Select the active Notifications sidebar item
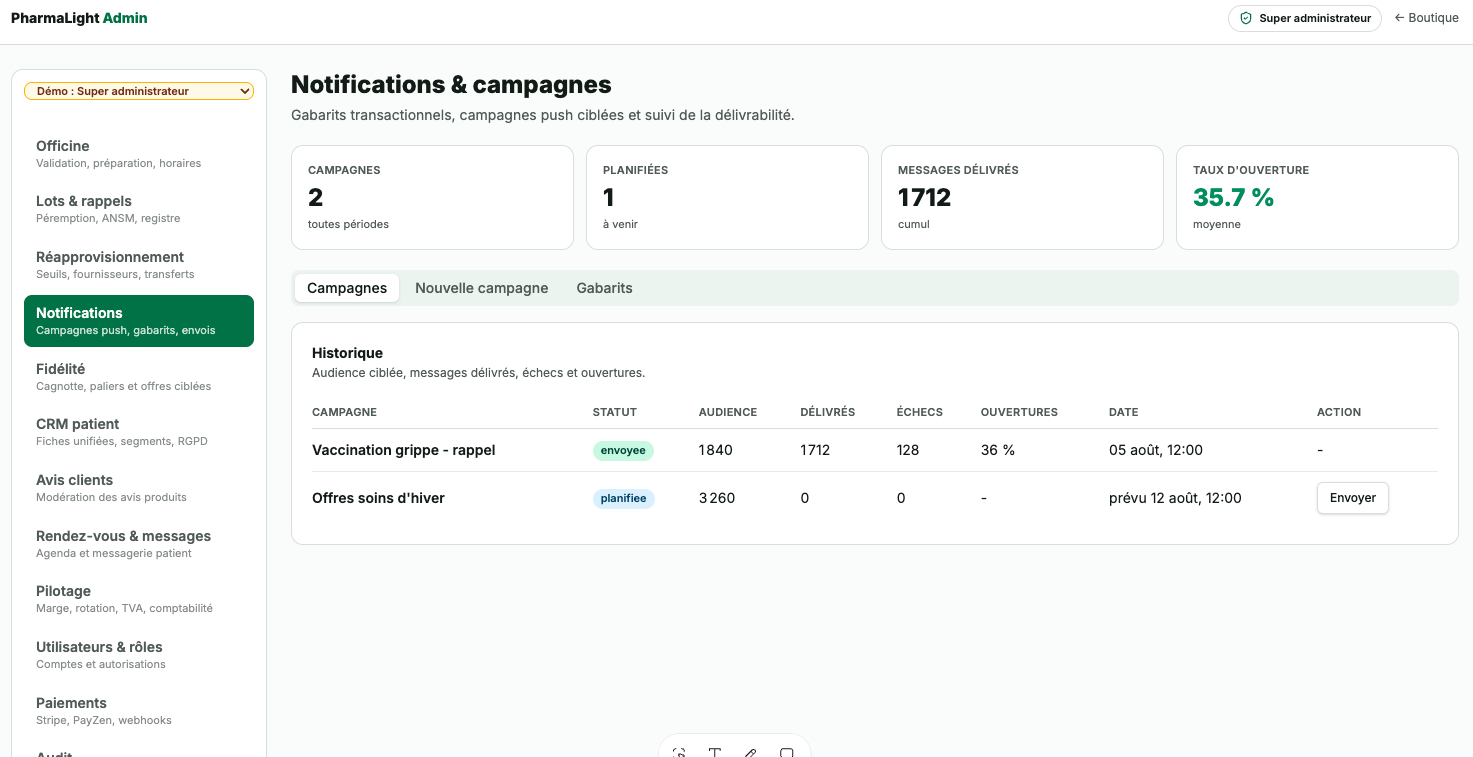This screenshot has width=1473, height=757. coord(139,321)
